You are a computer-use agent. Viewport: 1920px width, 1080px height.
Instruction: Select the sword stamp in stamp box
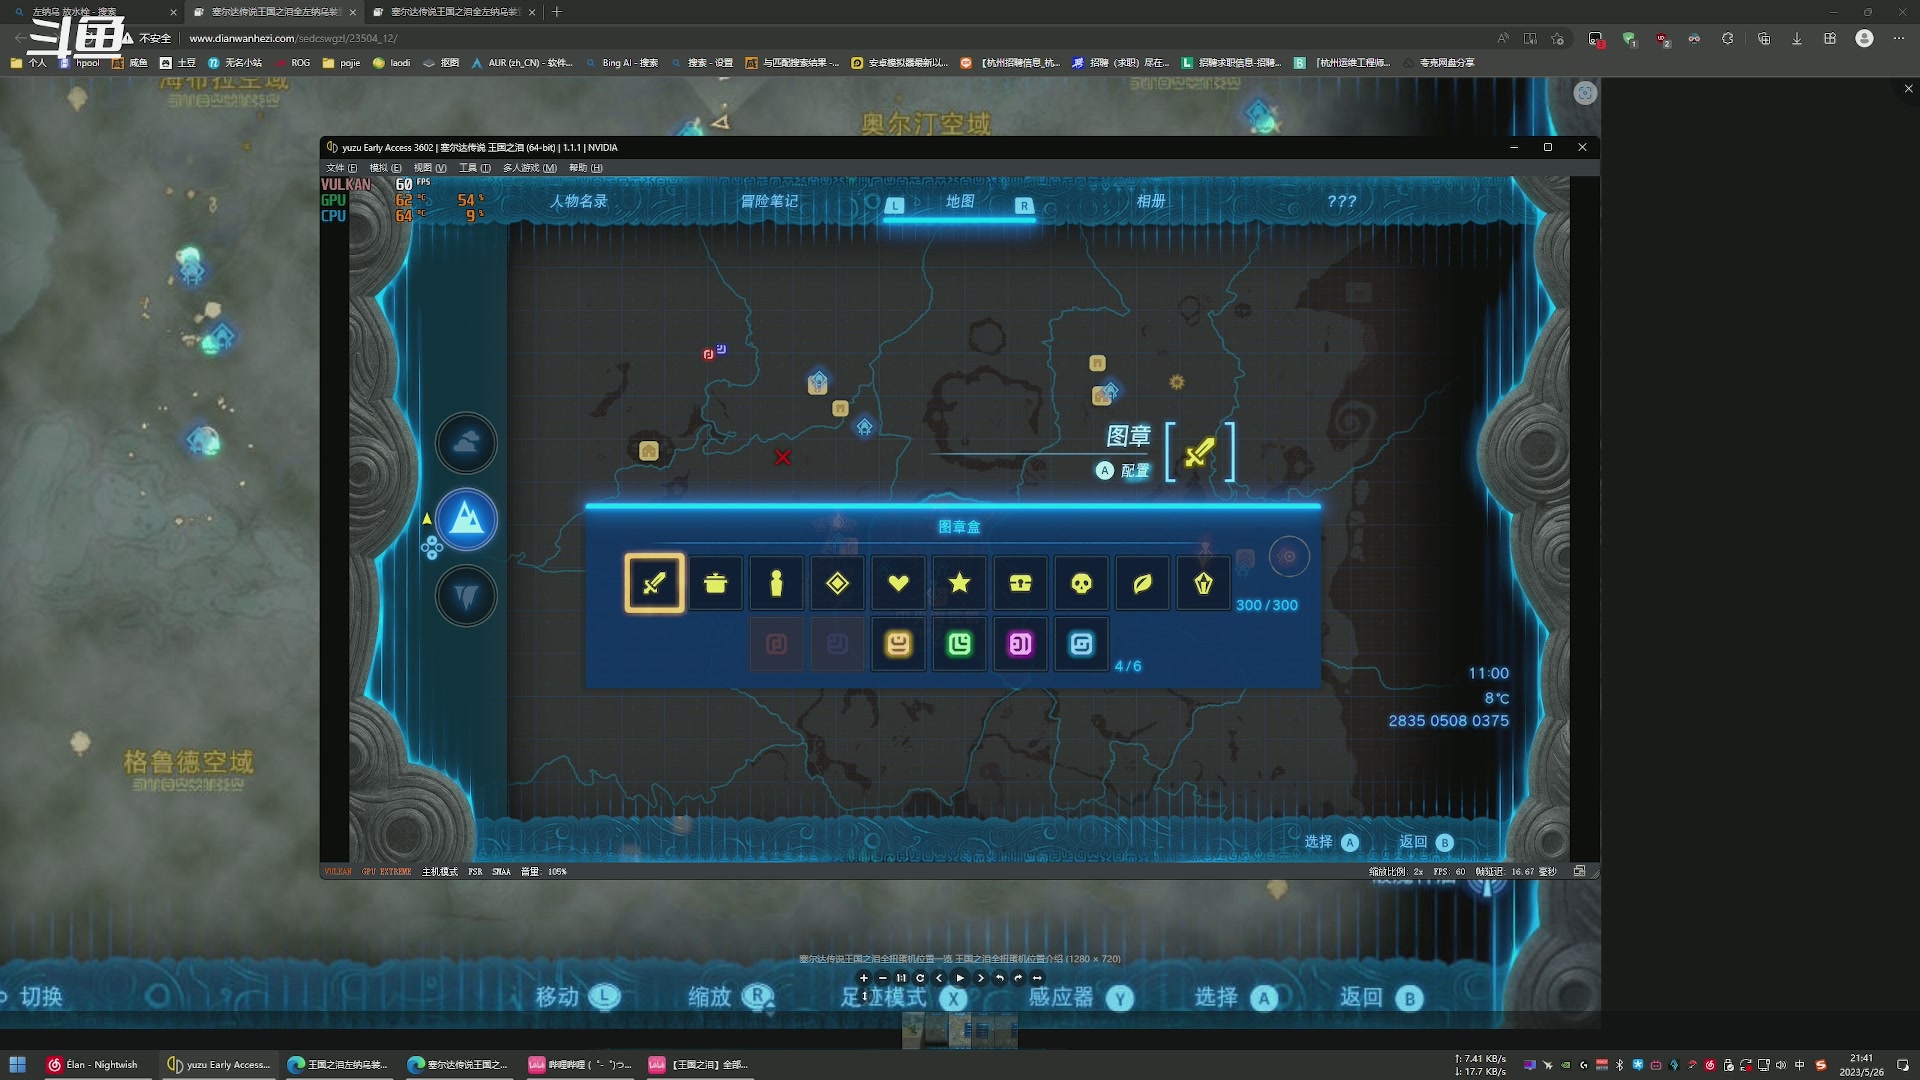coord(655,583)
